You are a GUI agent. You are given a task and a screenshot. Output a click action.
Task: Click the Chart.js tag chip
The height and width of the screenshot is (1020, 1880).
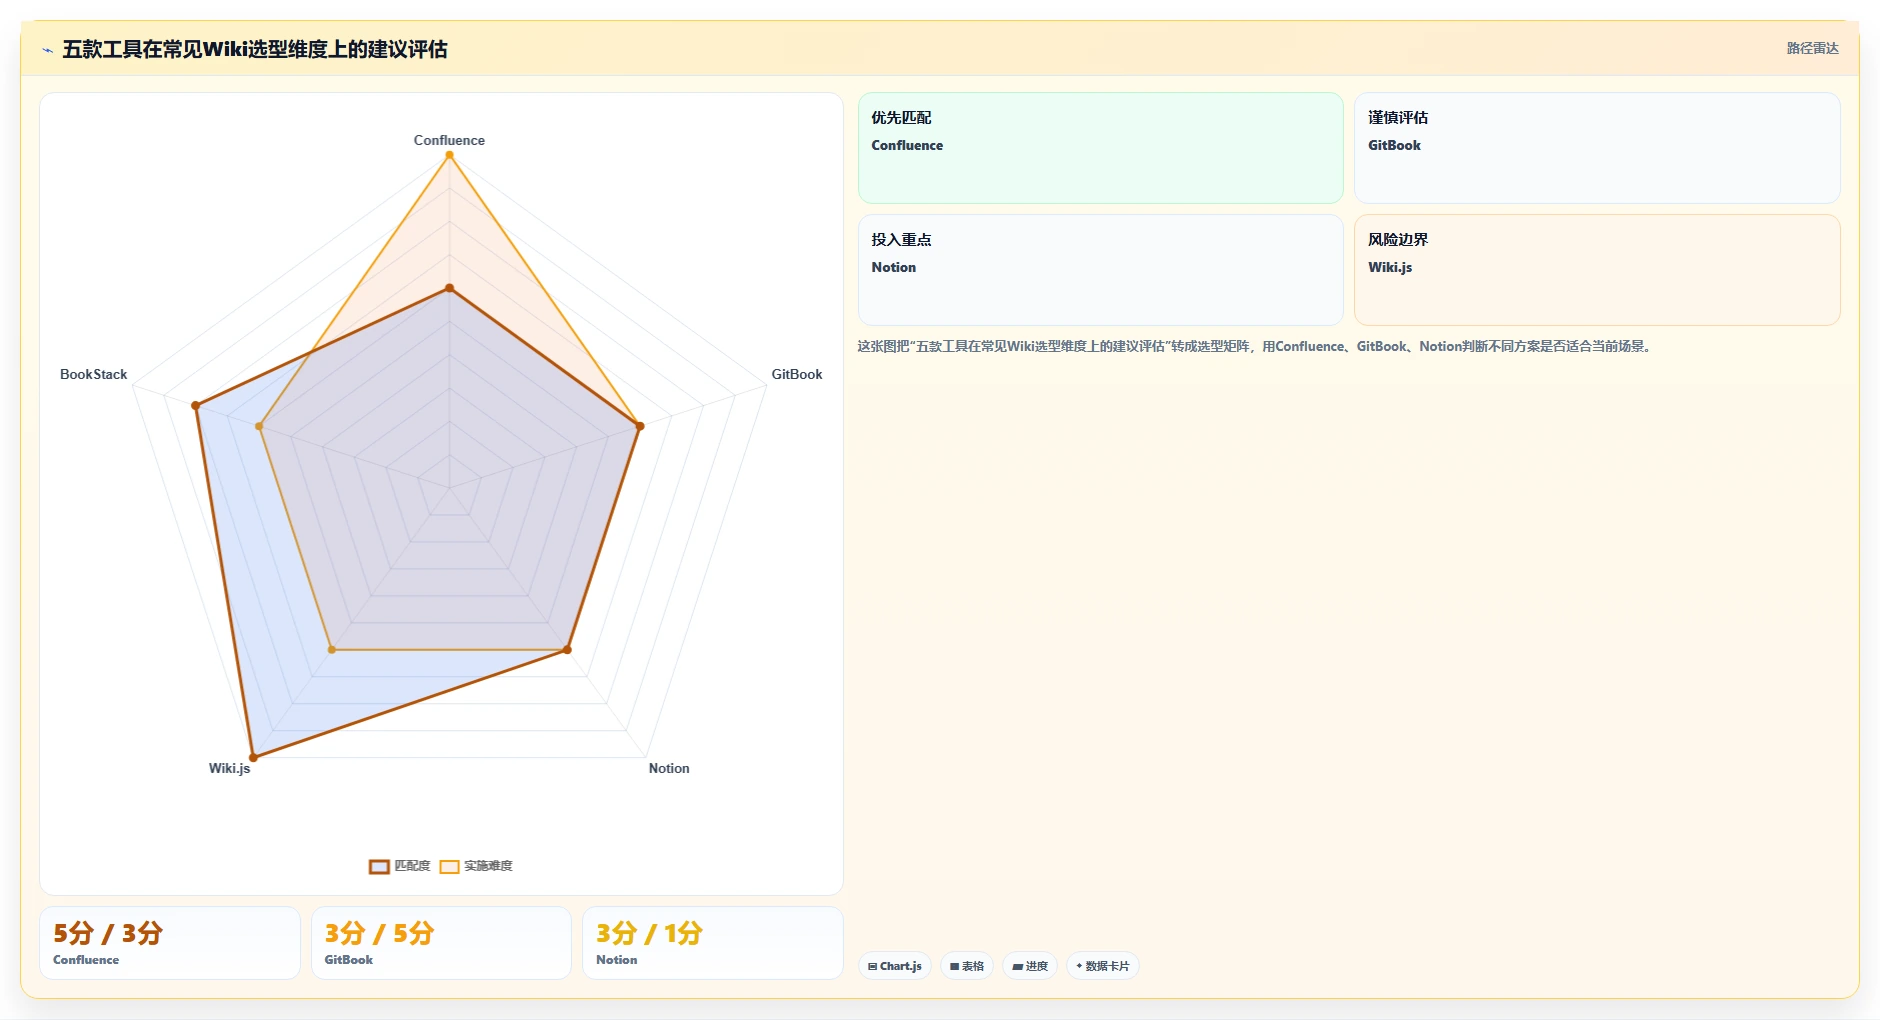click(x=895, y=966)
